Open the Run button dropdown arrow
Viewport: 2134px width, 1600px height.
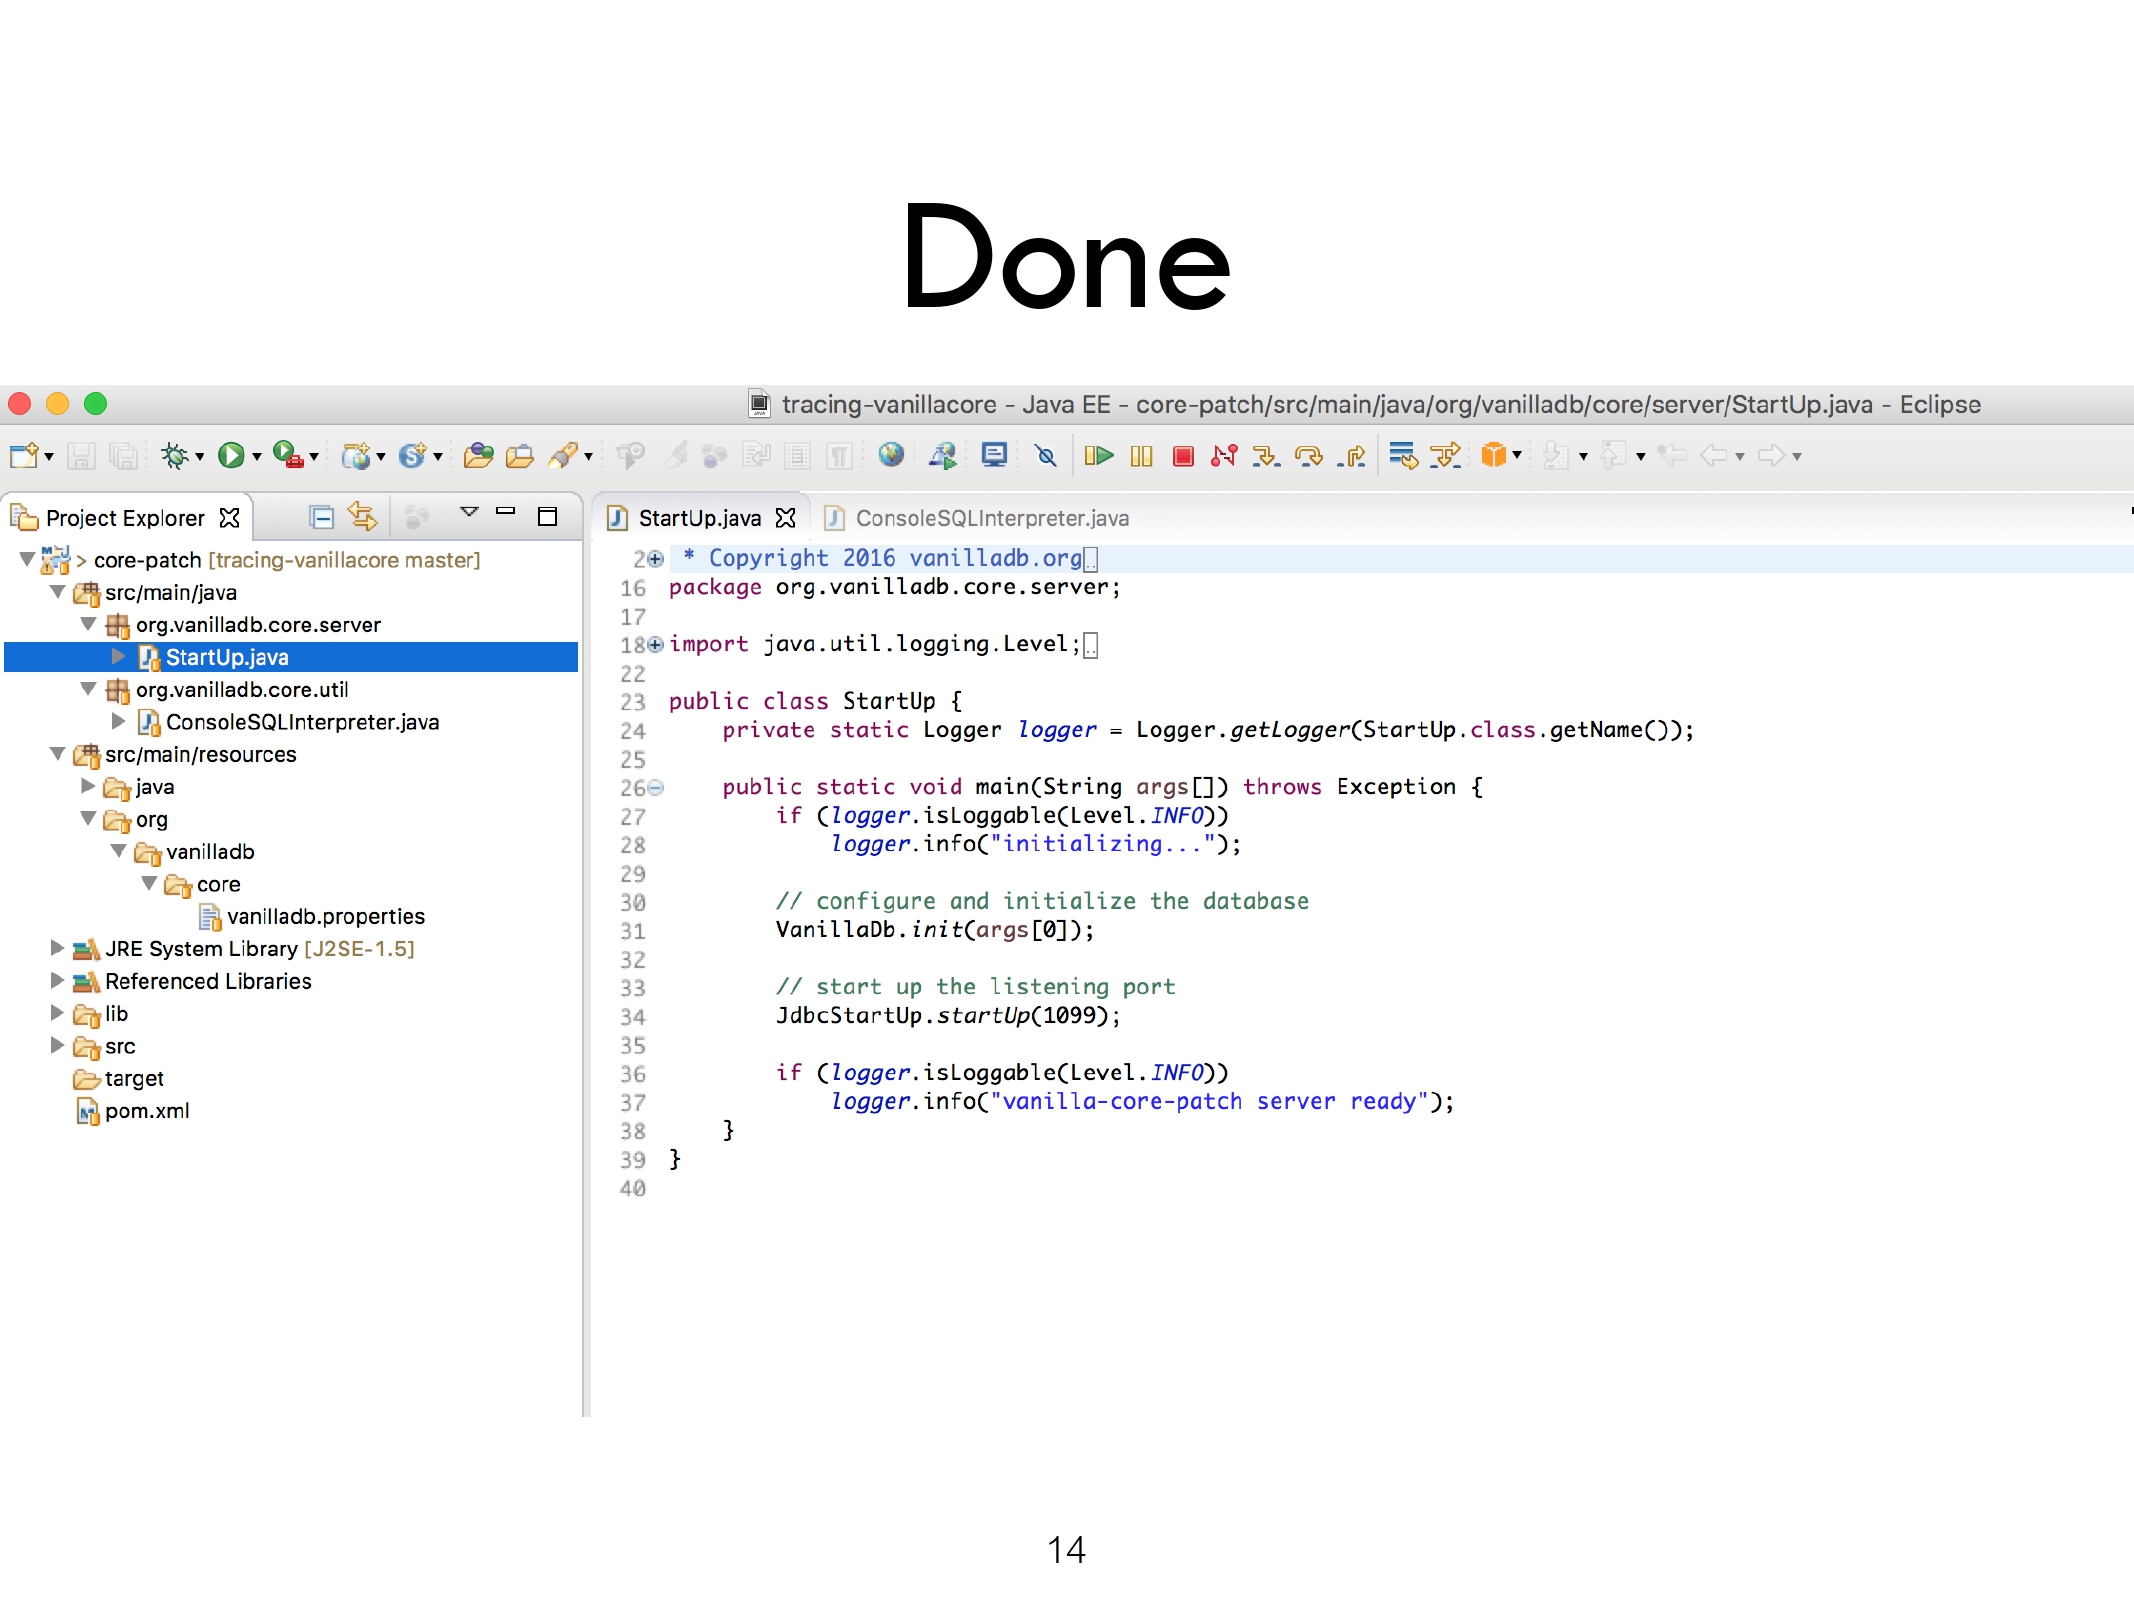(257, 457)
